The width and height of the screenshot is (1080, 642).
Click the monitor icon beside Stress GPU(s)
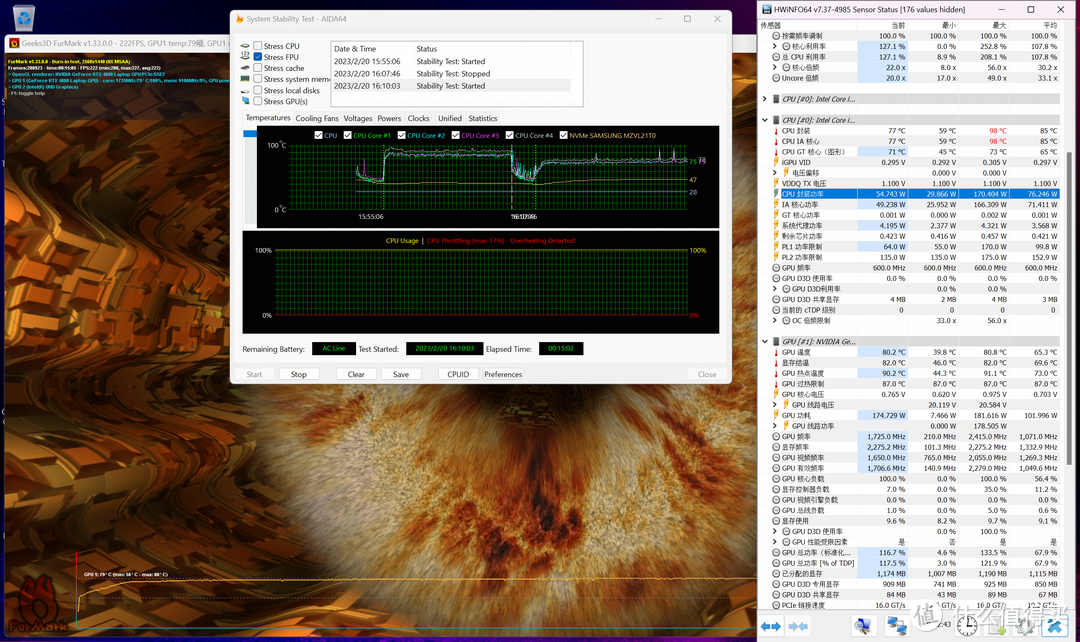[245, 101]
